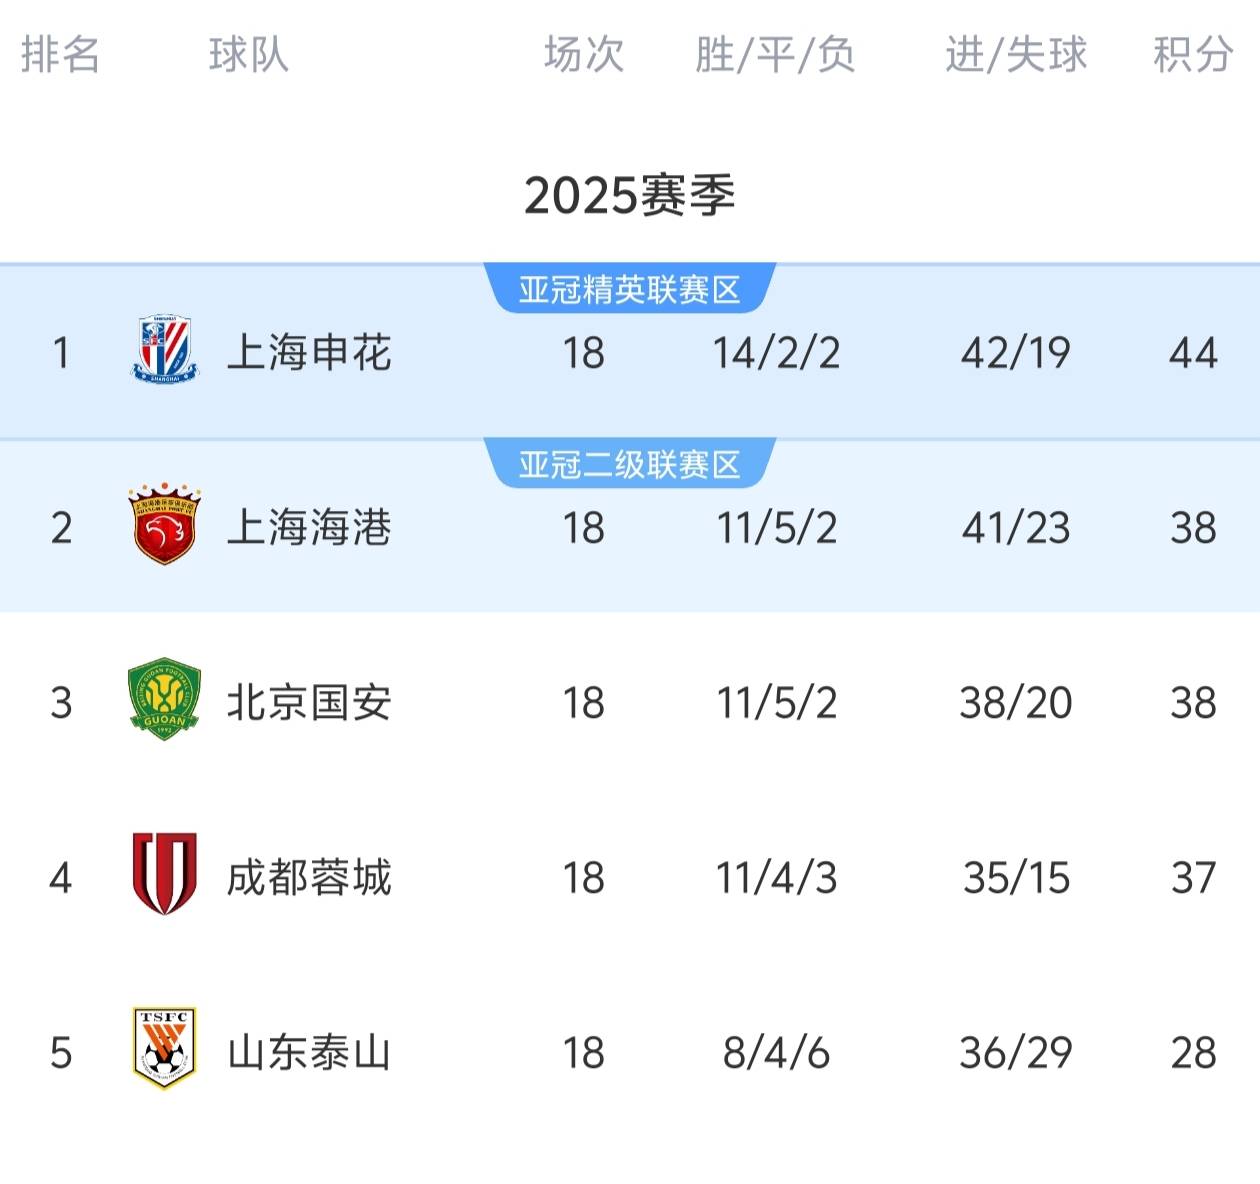The image size is (1260, 1184).
Task: Click the 亚冠二级联赛区 zone label
Action: click(629, 465)
